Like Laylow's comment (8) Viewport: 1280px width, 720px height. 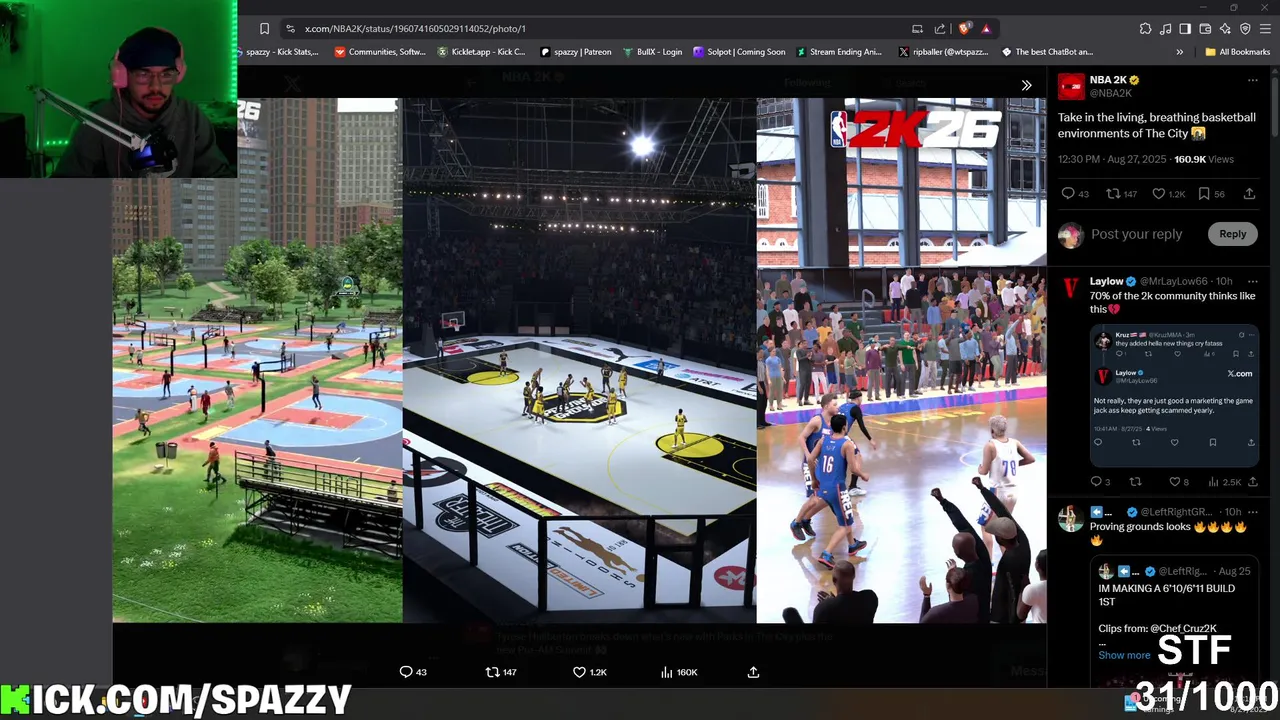pos(1179,482)
